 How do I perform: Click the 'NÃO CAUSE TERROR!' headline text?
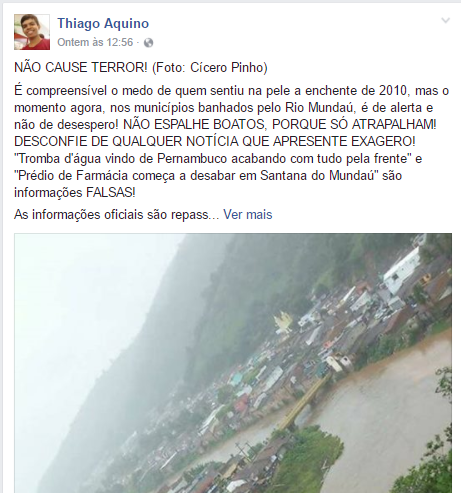pyautogui.click(x=81, y=67)
